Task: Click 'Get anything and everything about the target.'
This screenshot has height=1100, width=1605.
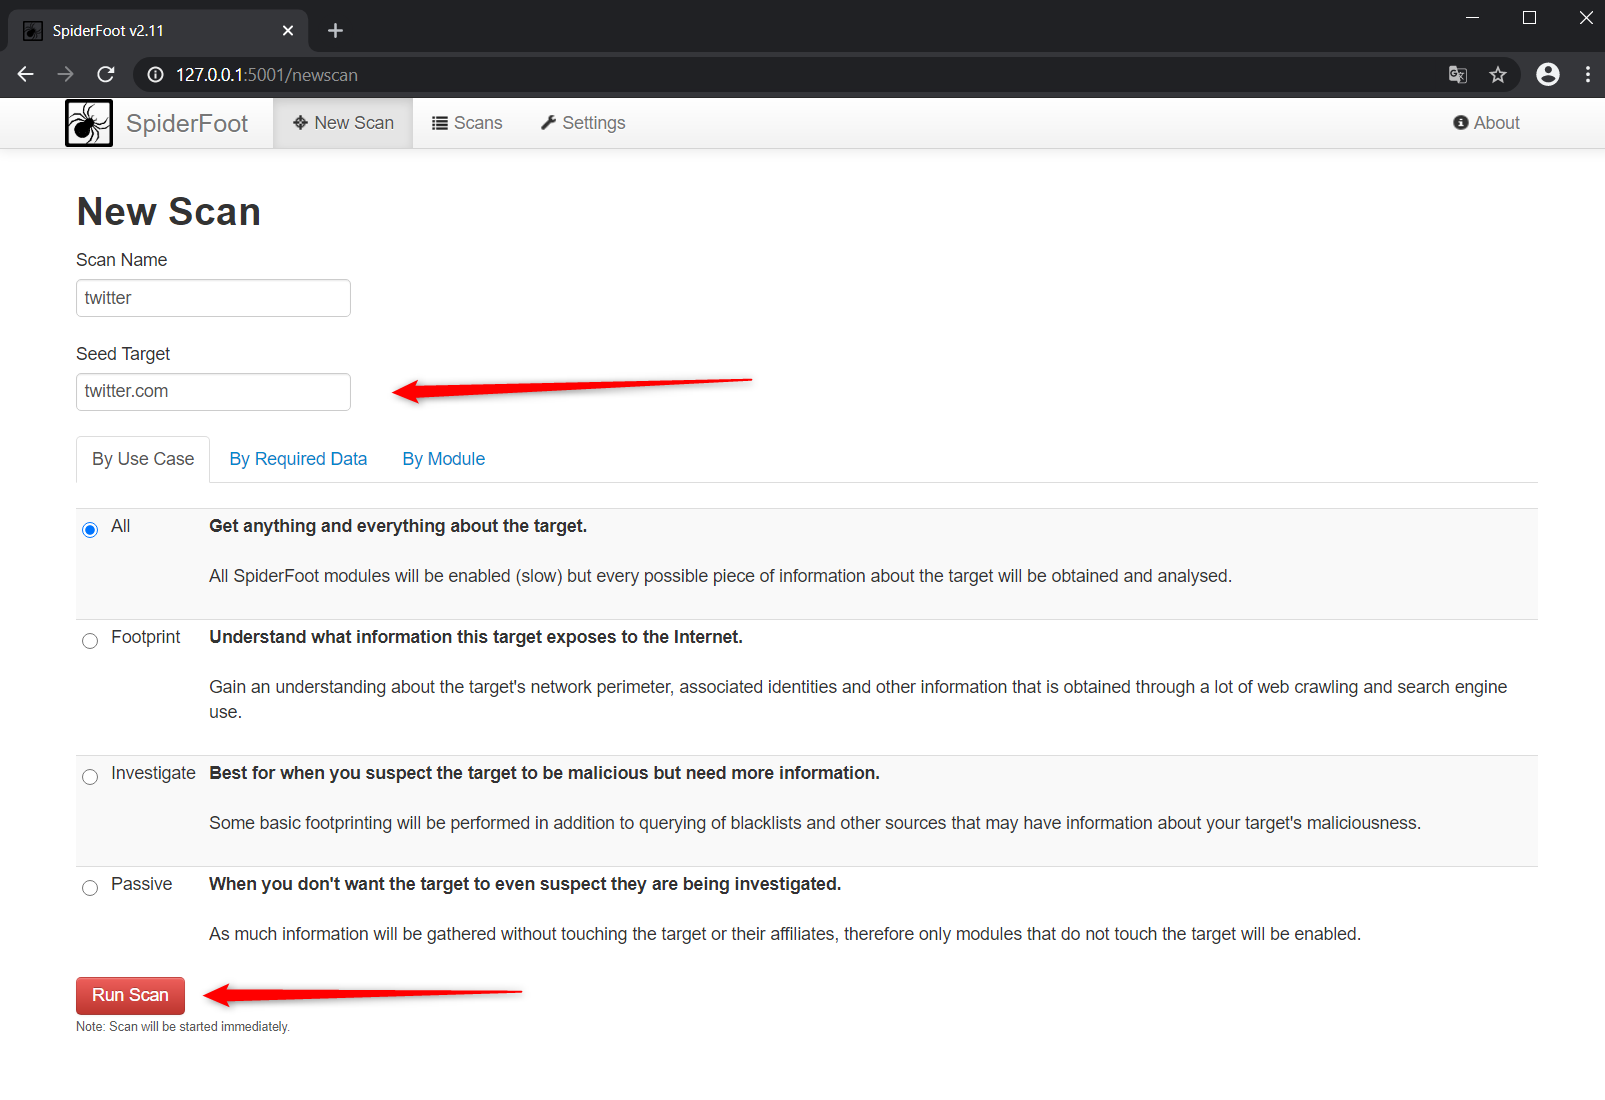Action: (398, 526)
